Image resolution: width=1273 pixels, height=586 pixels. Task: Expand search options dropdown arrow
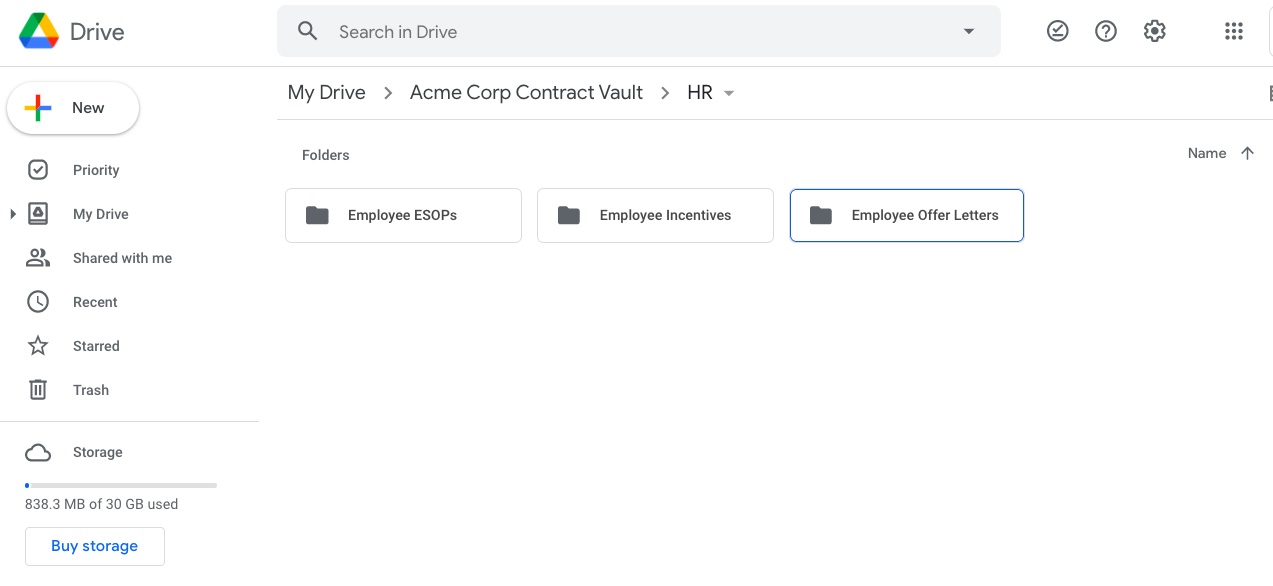coord(968,31)
